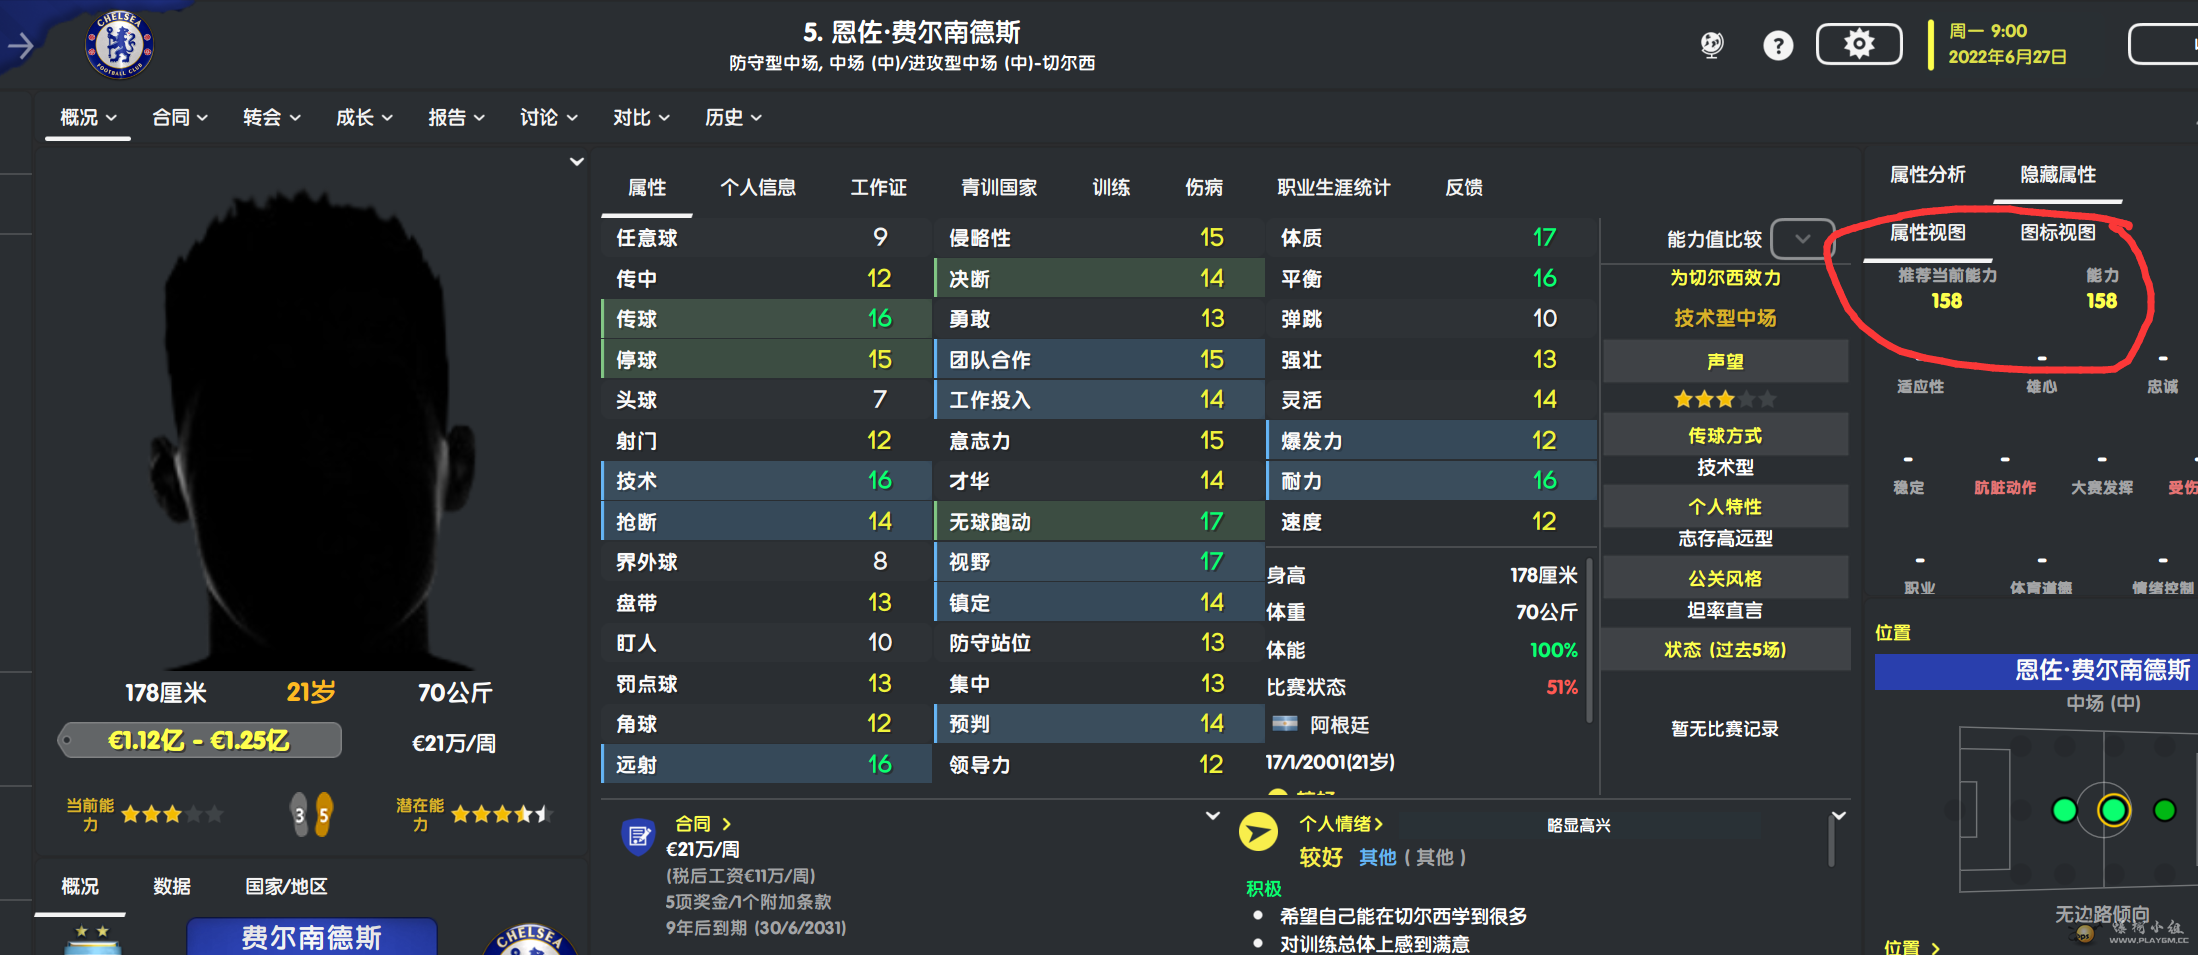
Task: Click the forward navigation arrow
Action: (x=21, y=45)
